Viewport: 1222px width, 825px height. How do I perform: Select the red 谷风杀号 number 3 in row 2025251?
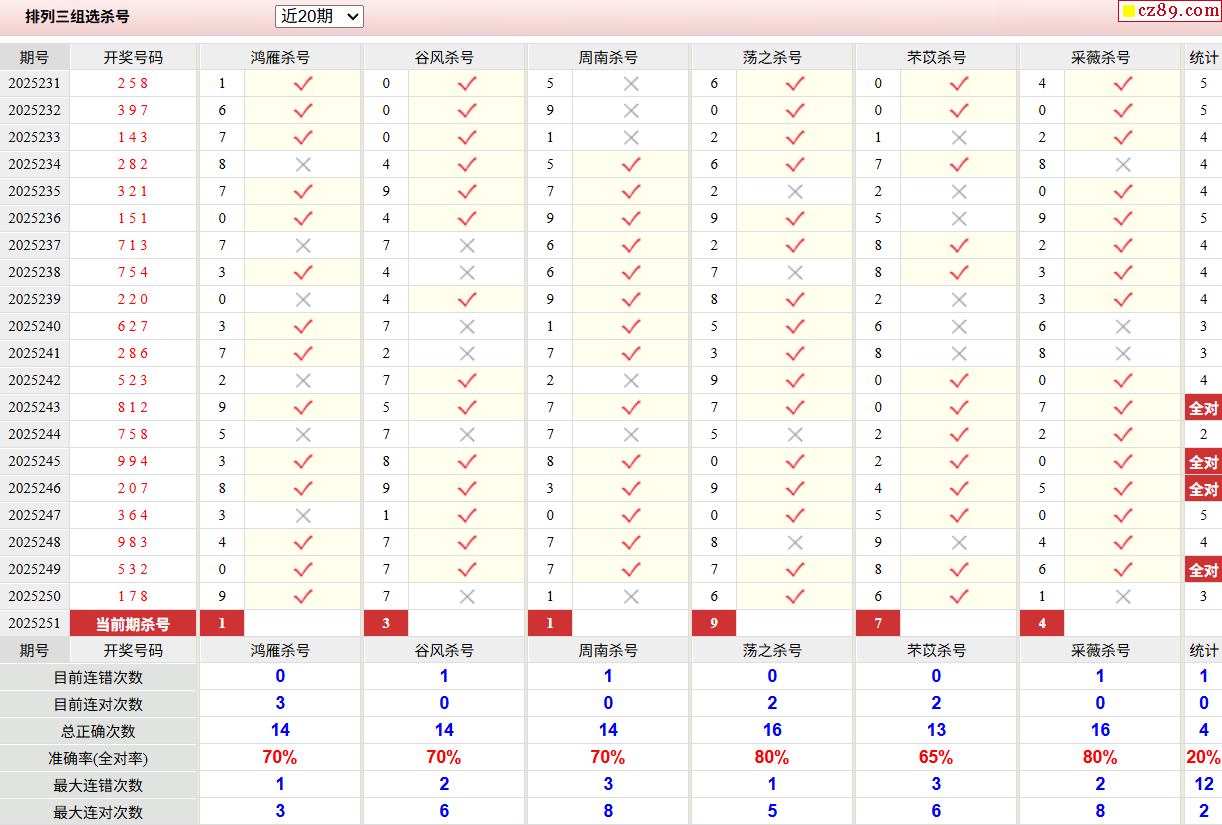pos(386,624)
